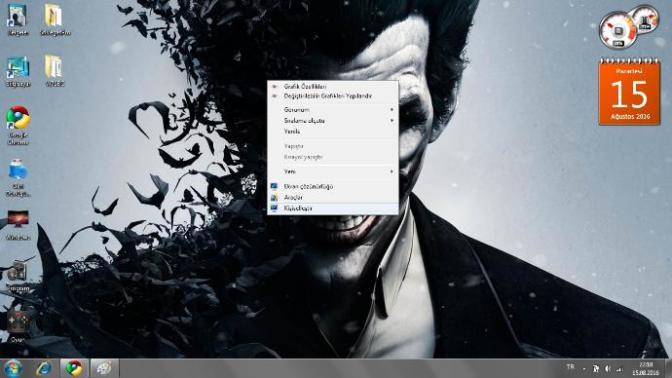Click the small memory dial on the gadget
Image resolution: width=672 pixels, height=378 pixels.
pyautogui.click(x=645, y=18)
